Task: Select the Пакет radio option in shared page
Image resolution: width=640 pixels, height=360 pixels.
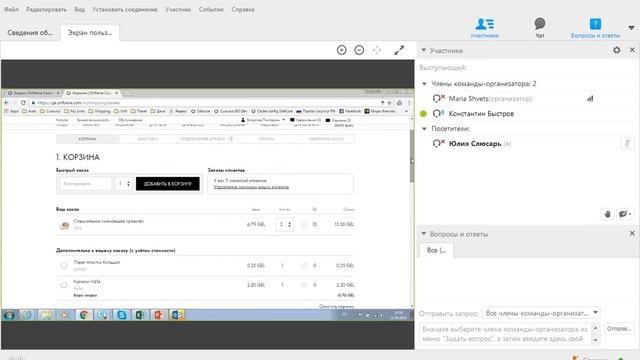Action: point(64,266)
